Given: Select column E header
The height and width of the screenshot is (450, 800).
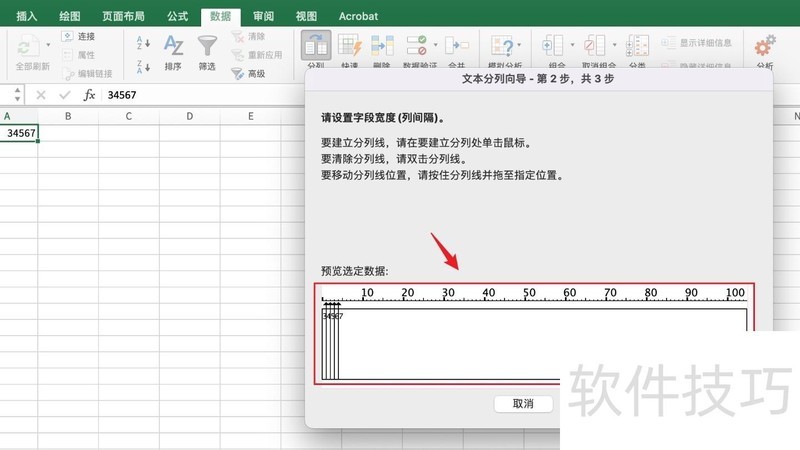Looking at the screenshot, I should coord(251,116).
